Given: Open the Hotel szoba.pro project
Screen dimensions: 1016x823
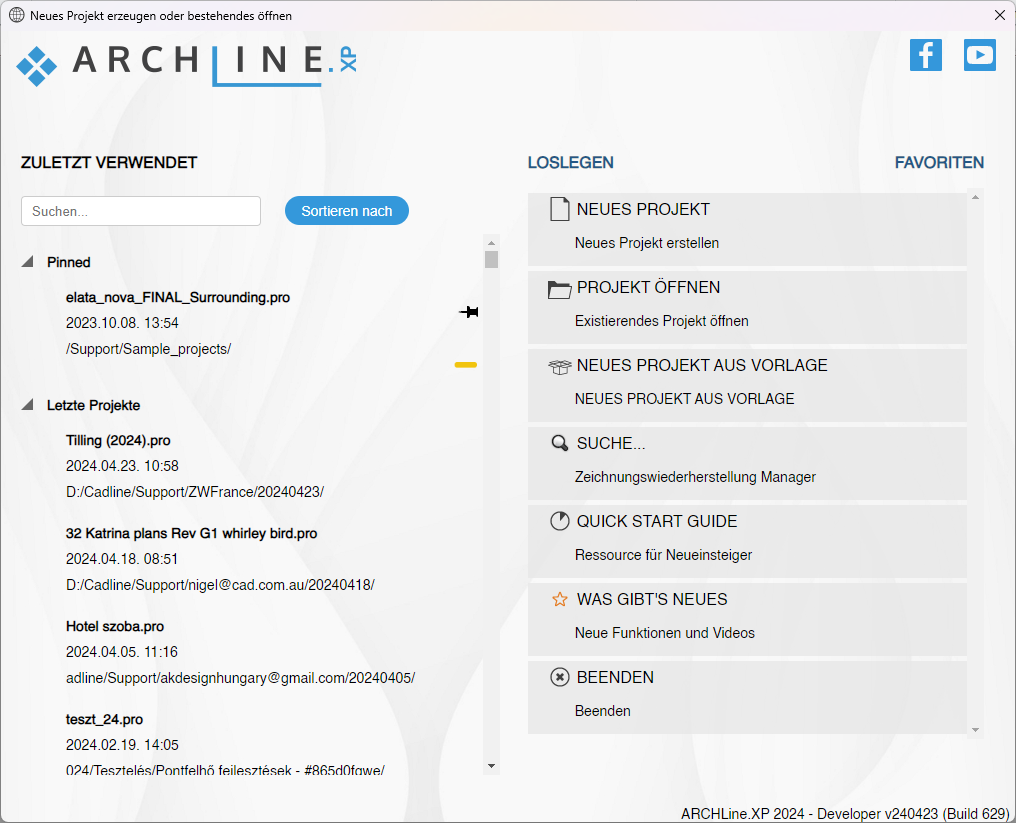Looking at the screenshot, I should 115,626.
